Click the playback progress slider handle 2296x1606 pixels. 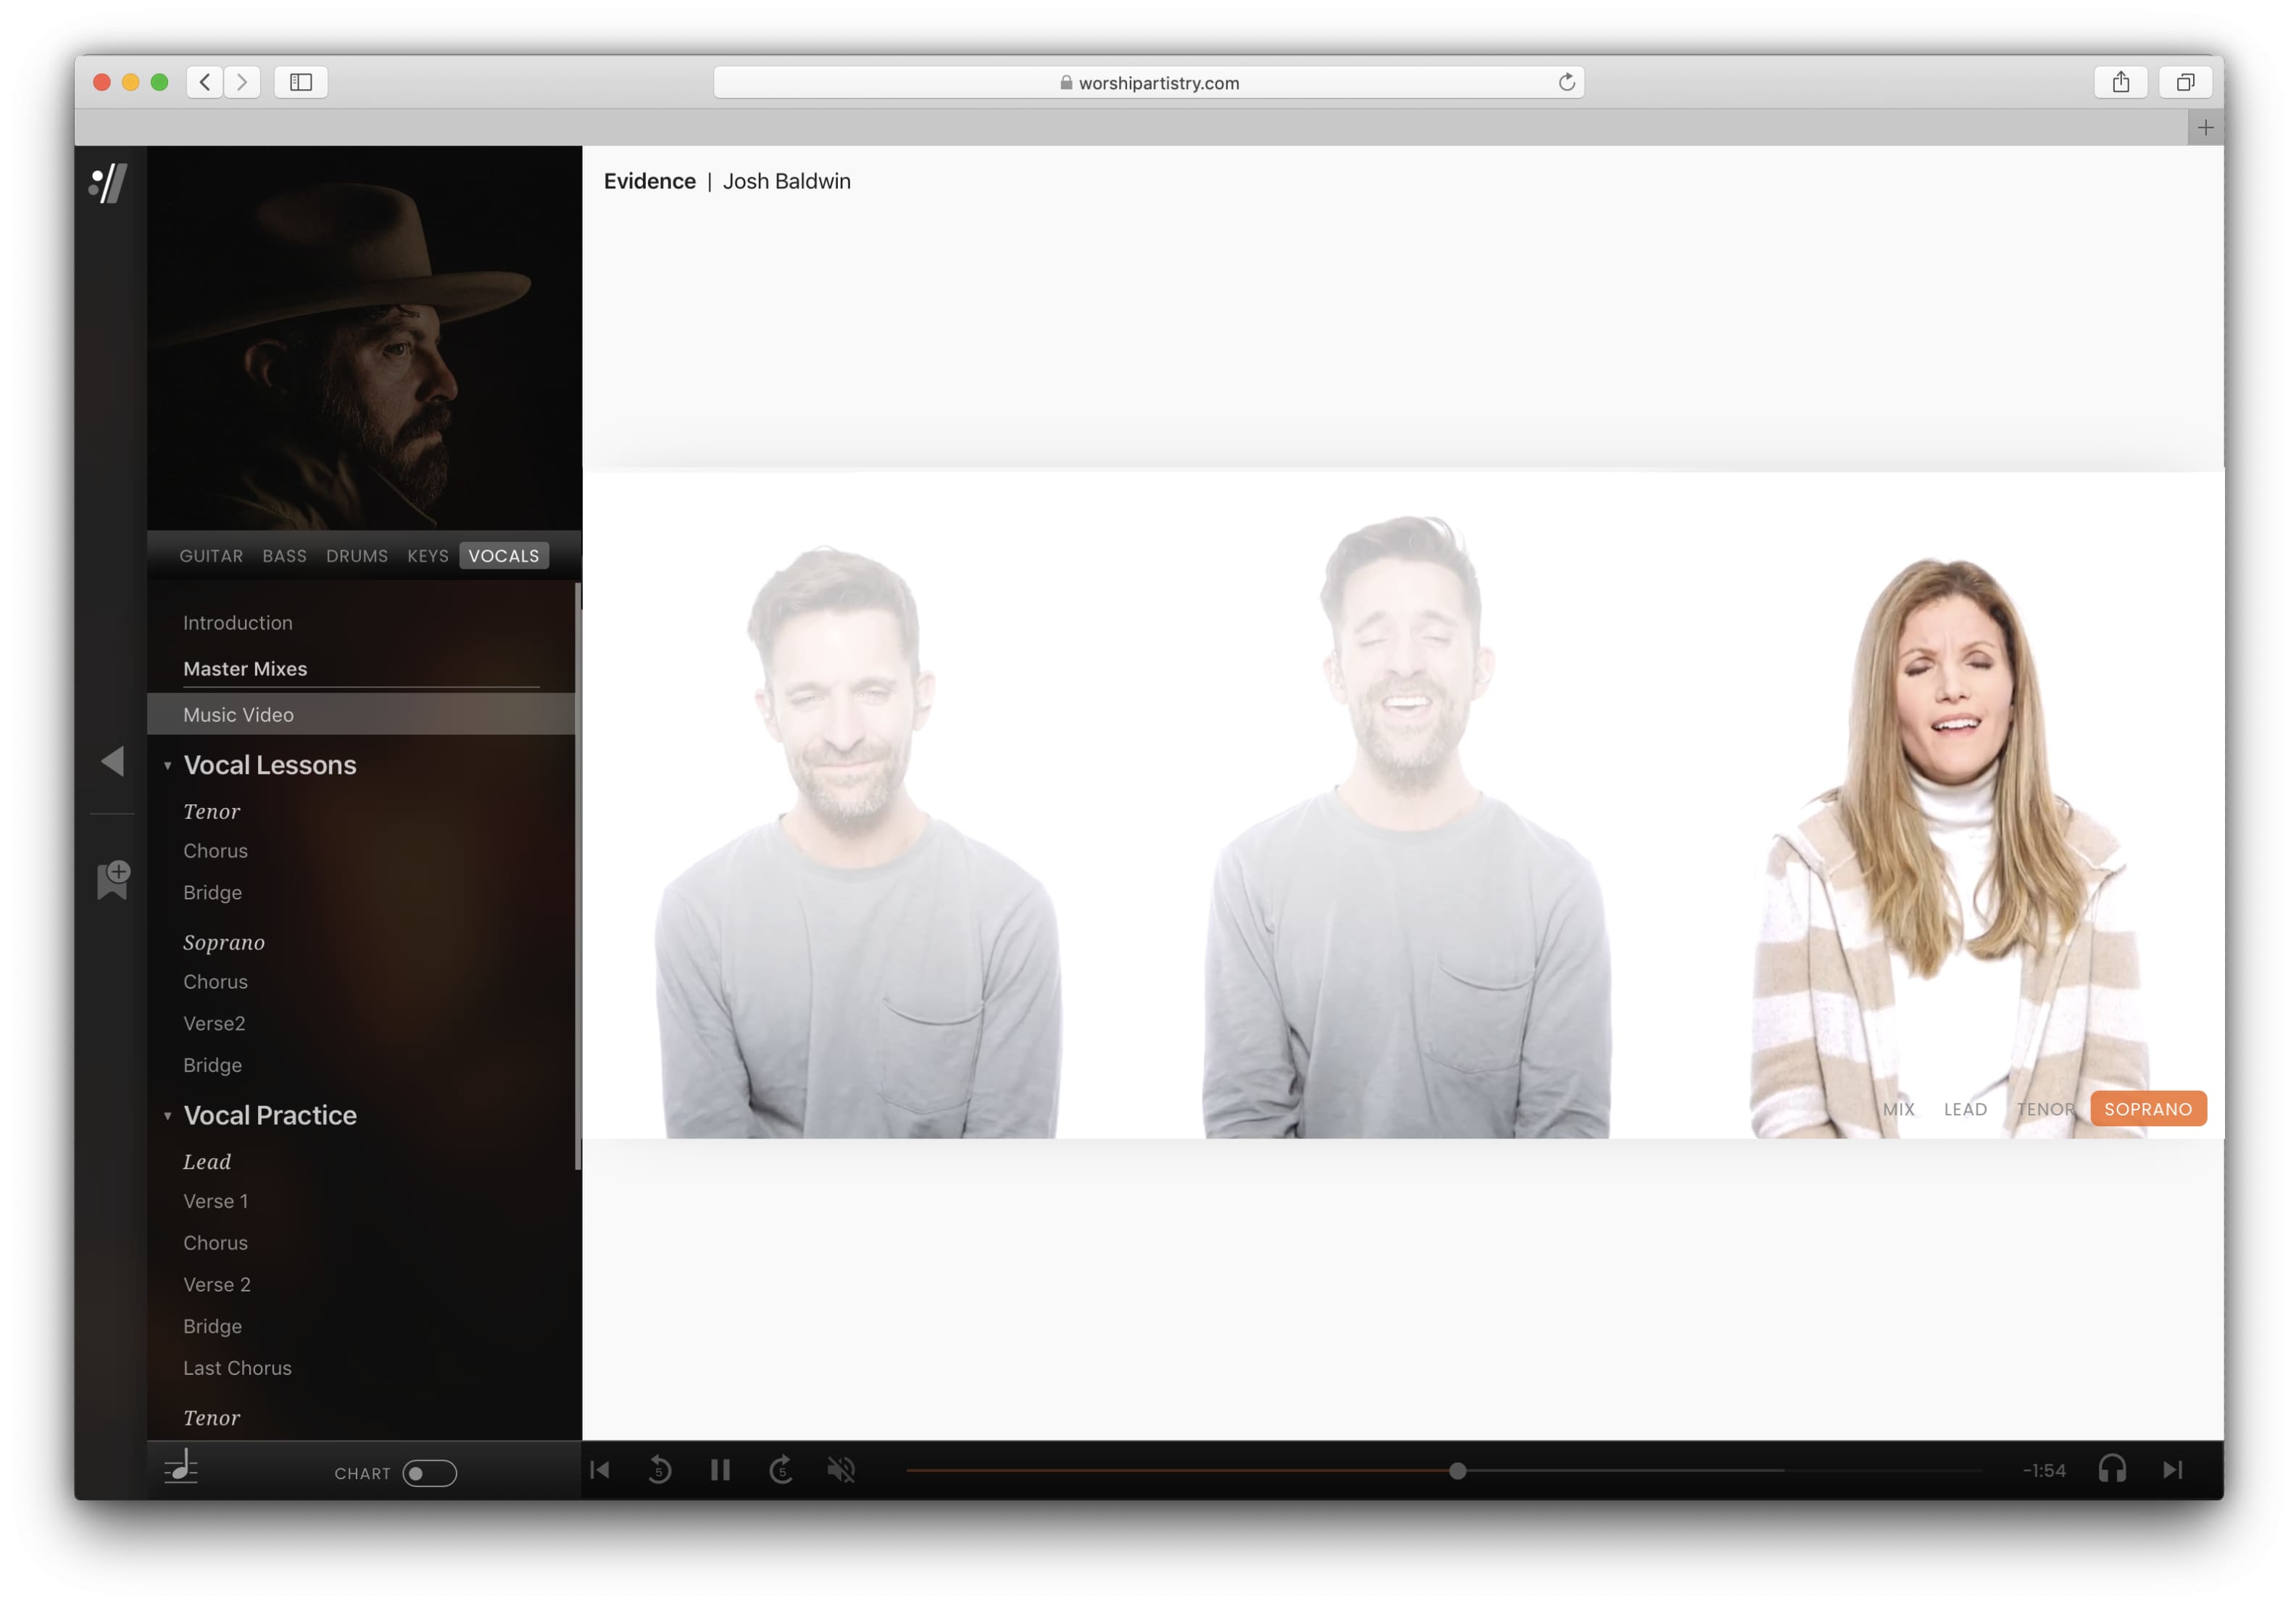tap(1457, 1471)
